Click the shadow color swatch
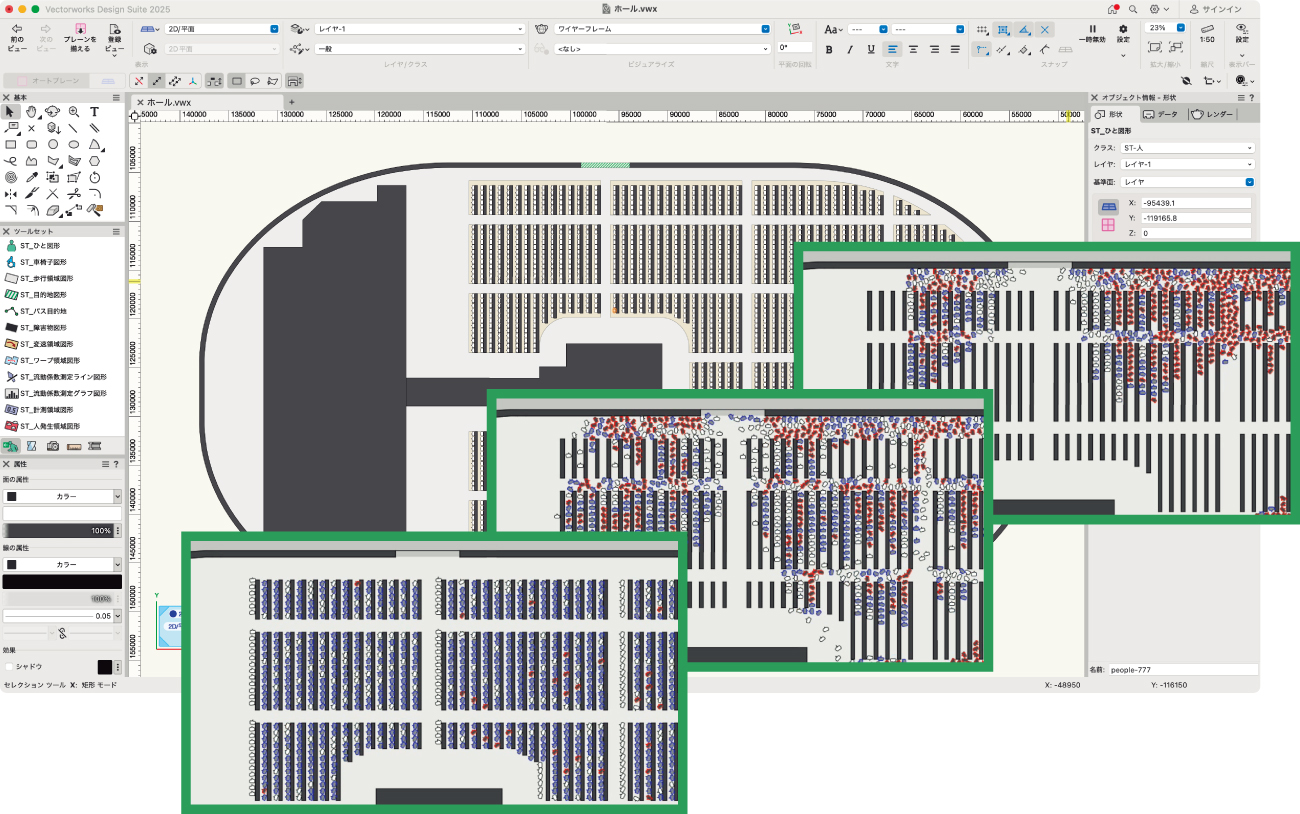This screenshot has height=814, width=1300. coord(104,667)
